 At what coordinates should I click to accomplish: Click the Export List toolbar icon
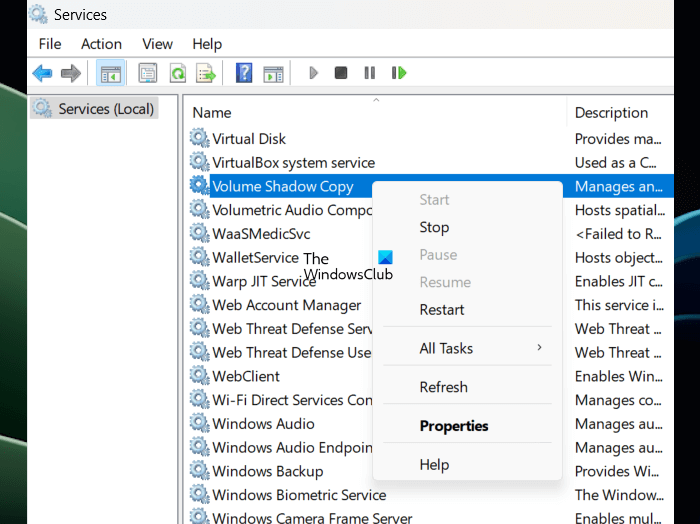[x=206, y=73]
